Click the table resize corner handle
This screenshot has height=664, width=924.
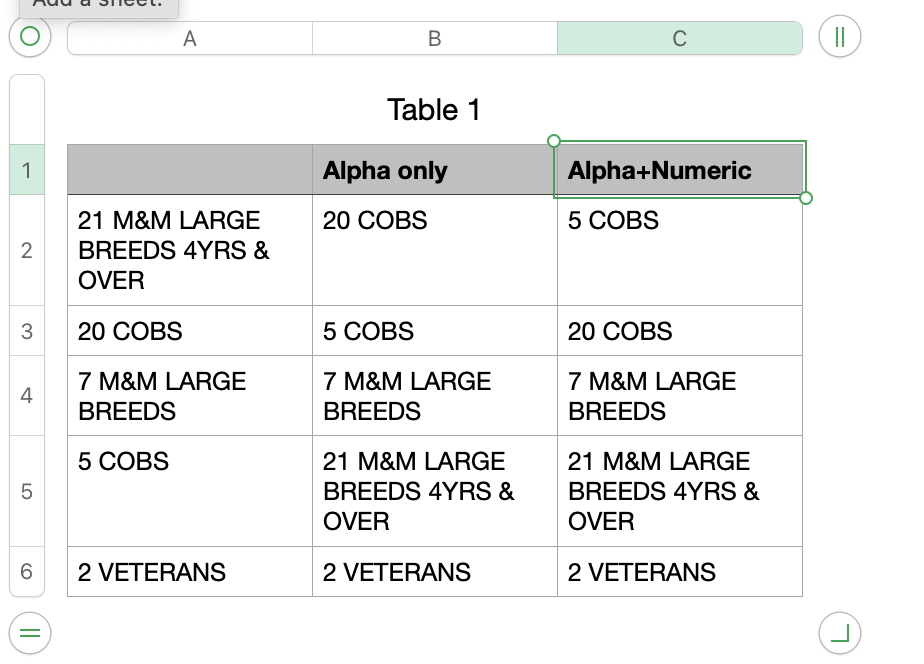[839, 631]
